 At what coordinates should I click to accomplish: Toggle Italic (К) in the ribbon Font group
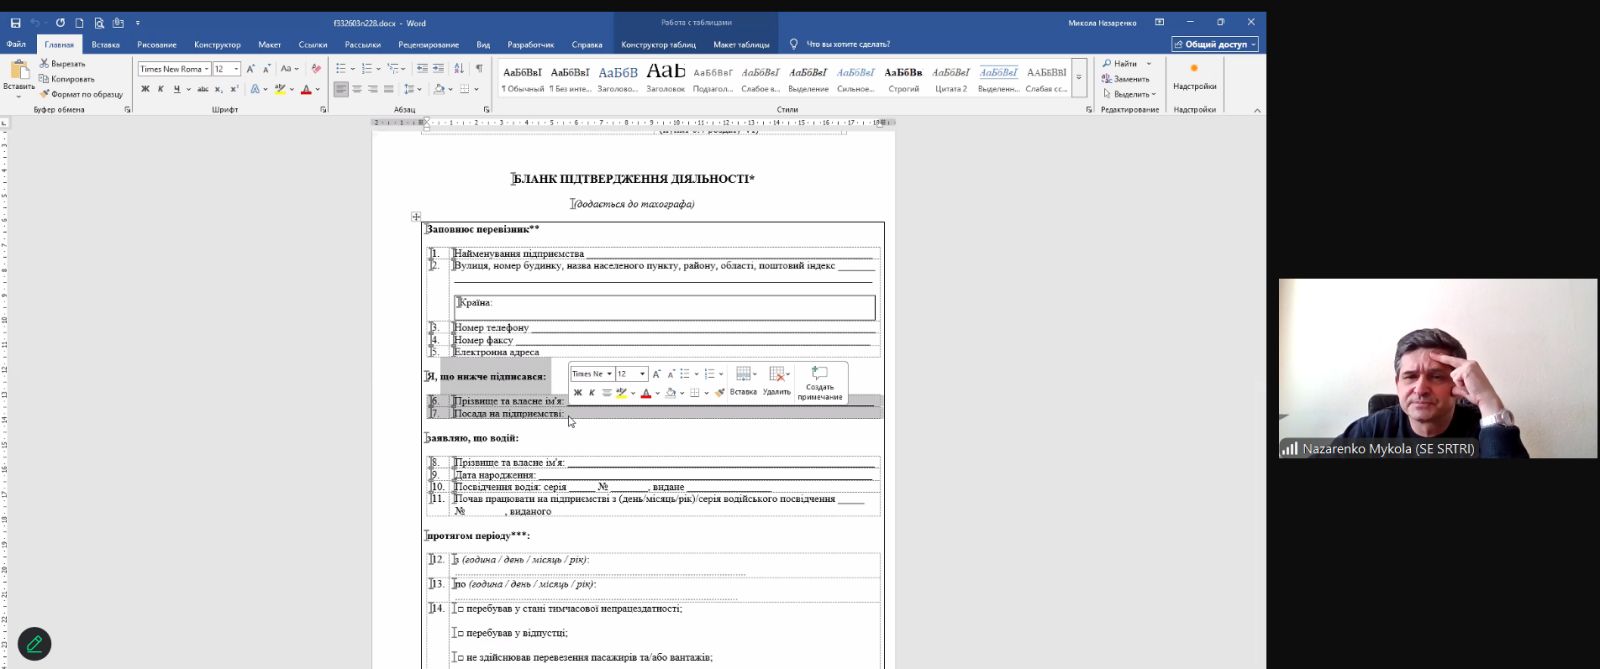[x=160, y=89]
